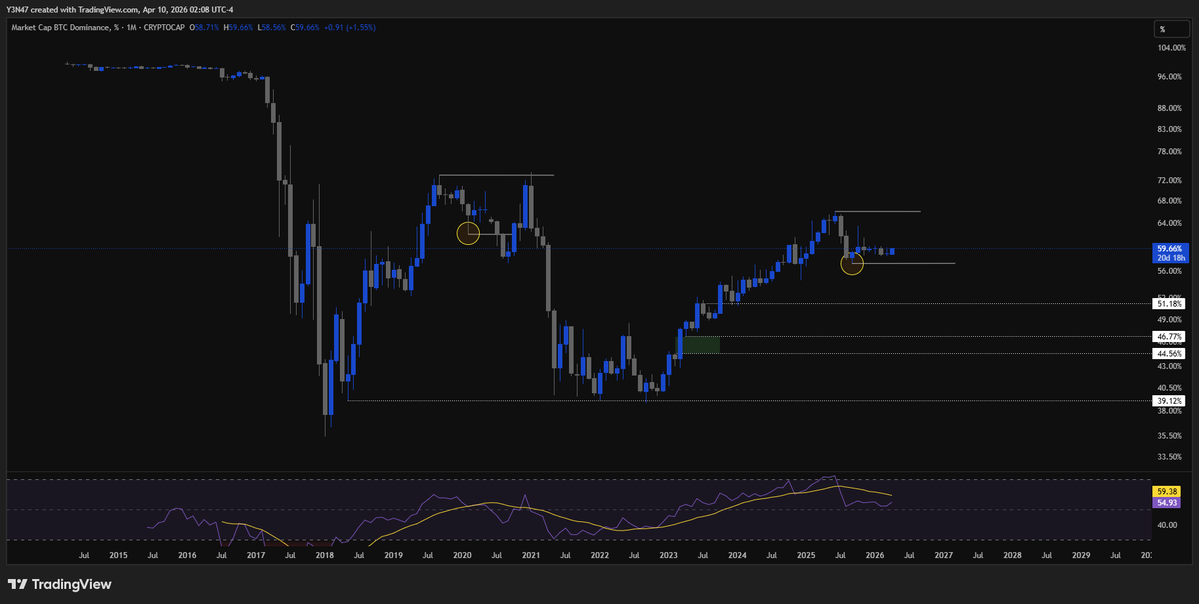Select the yellow circle drawing near mid-2025
The width and height of the screenshot is (1199, 604).
click(x=852, y=264)
